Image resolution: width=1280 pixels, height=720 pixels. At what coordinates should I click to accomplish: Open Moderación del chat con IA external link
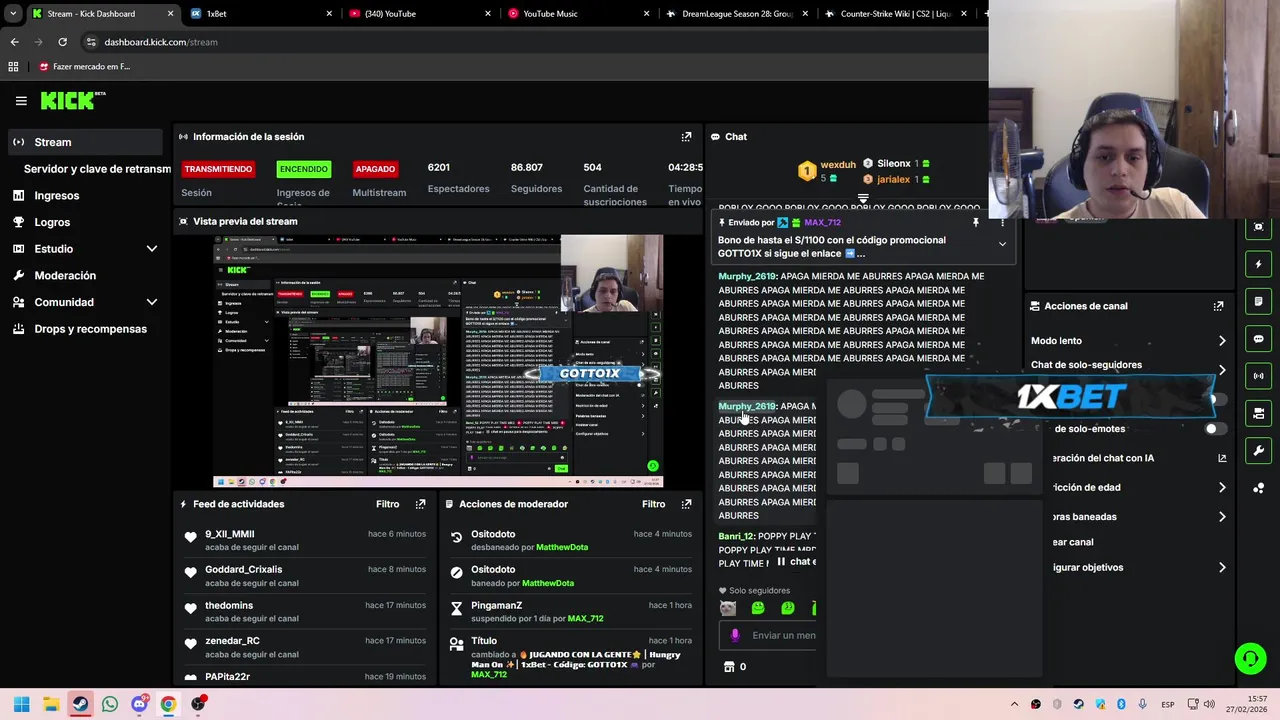click(1221, 458)
